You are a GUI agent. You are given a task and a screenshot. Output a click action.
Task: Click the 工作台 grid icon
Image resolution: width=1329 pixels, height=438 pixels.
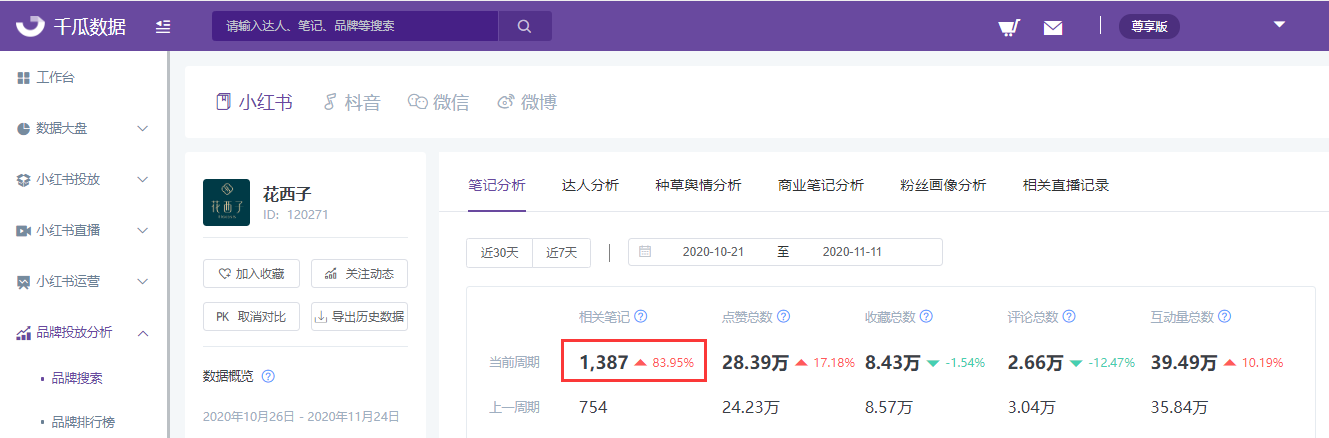23,78
